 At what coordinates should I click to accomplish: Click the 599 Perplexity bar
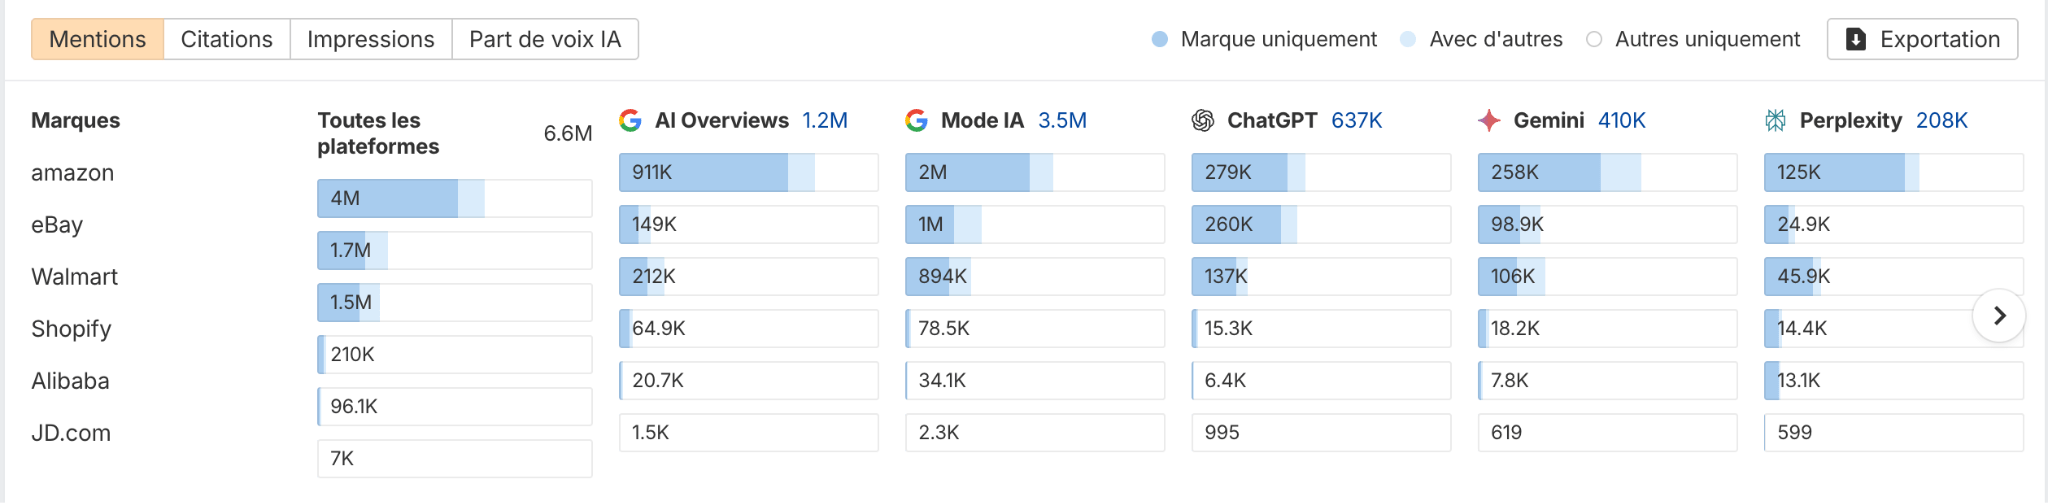1894,432
